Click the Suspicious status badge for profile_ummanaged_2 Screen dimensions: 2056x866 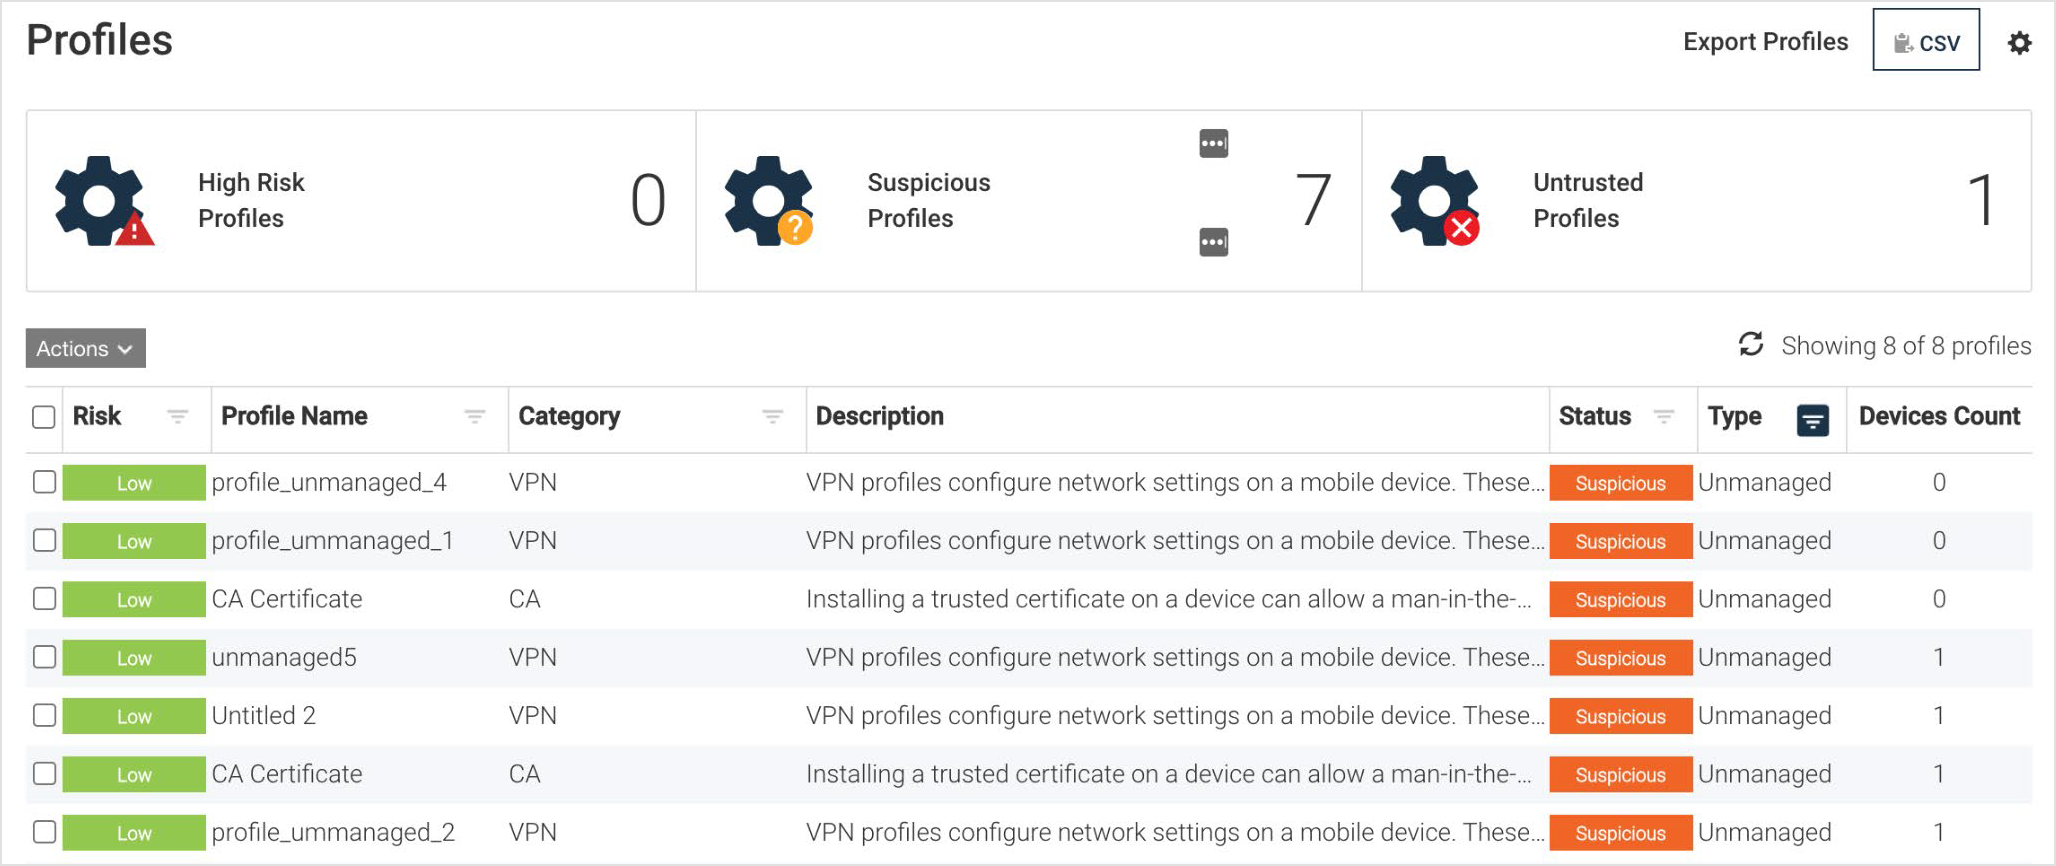[1621, 833]
